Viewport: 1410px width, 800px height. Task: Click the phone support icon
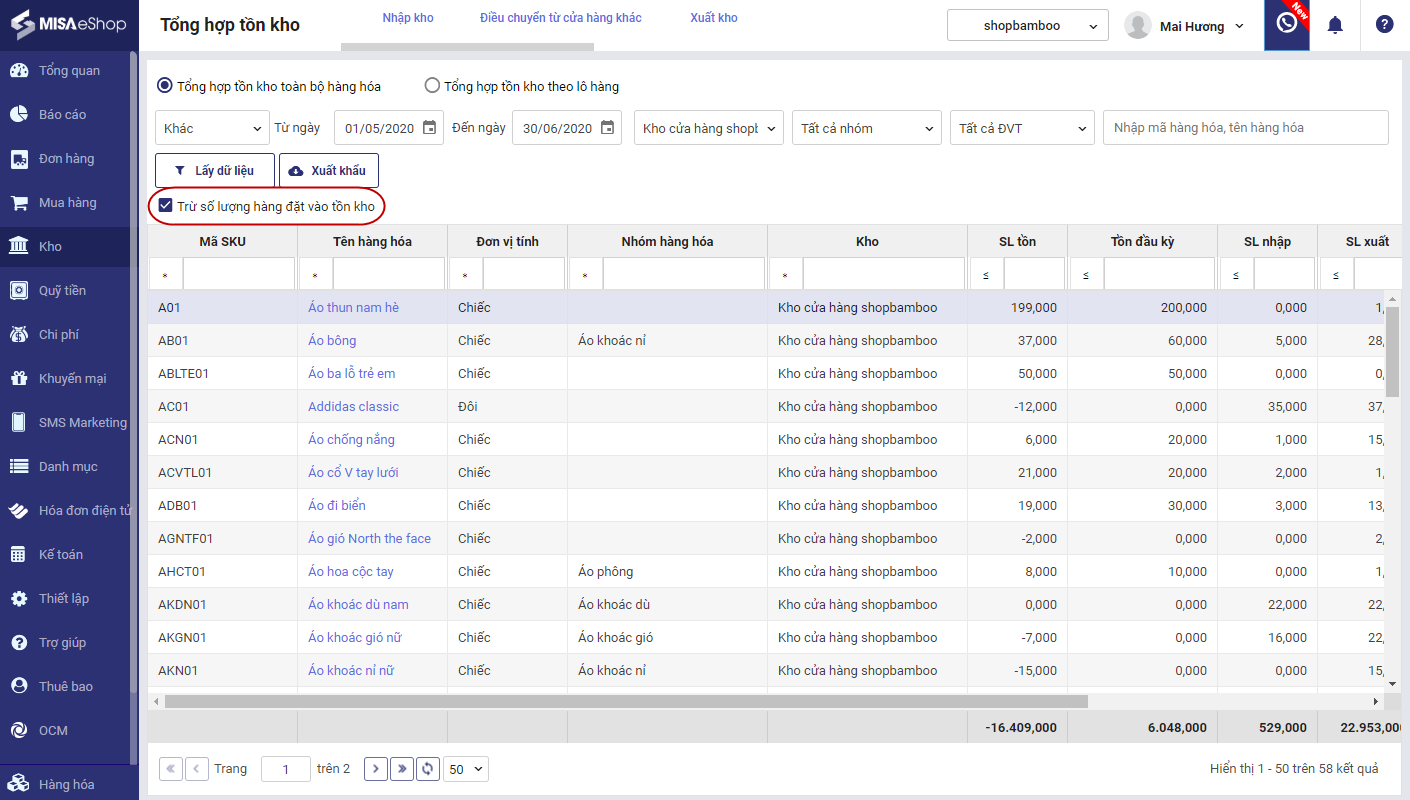pos(1286,24)
